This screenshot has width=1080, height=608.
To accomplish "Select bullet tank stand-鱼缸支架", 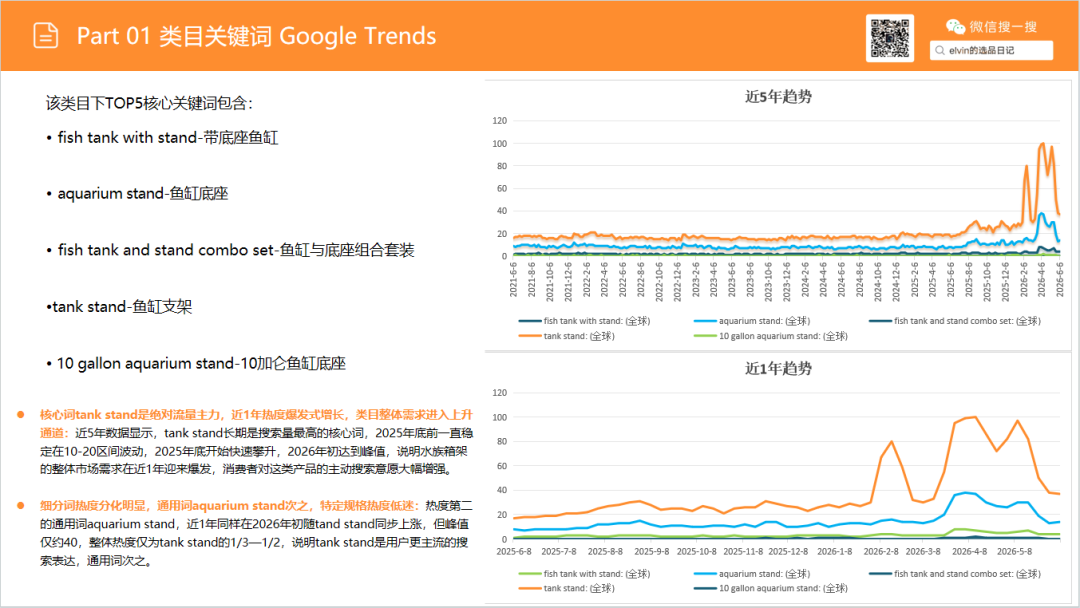I will click(x=119, y=306).
